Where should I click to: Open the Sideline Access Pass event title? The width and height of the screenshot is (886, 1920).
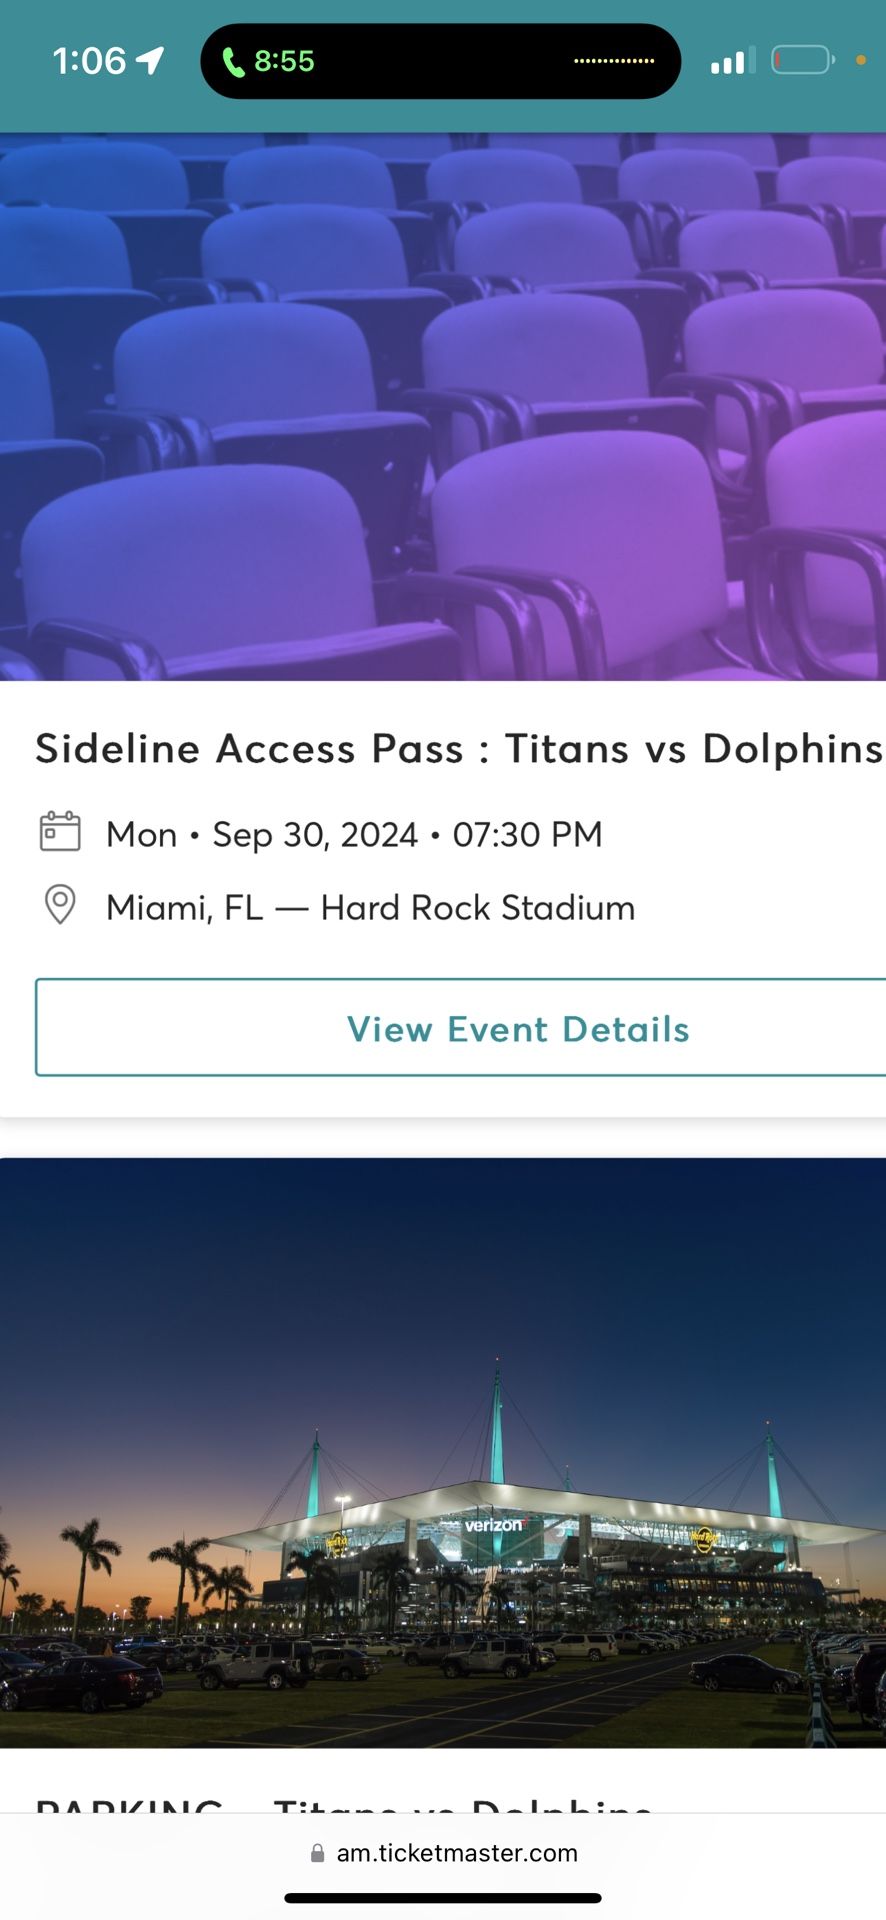pos(459,749)
